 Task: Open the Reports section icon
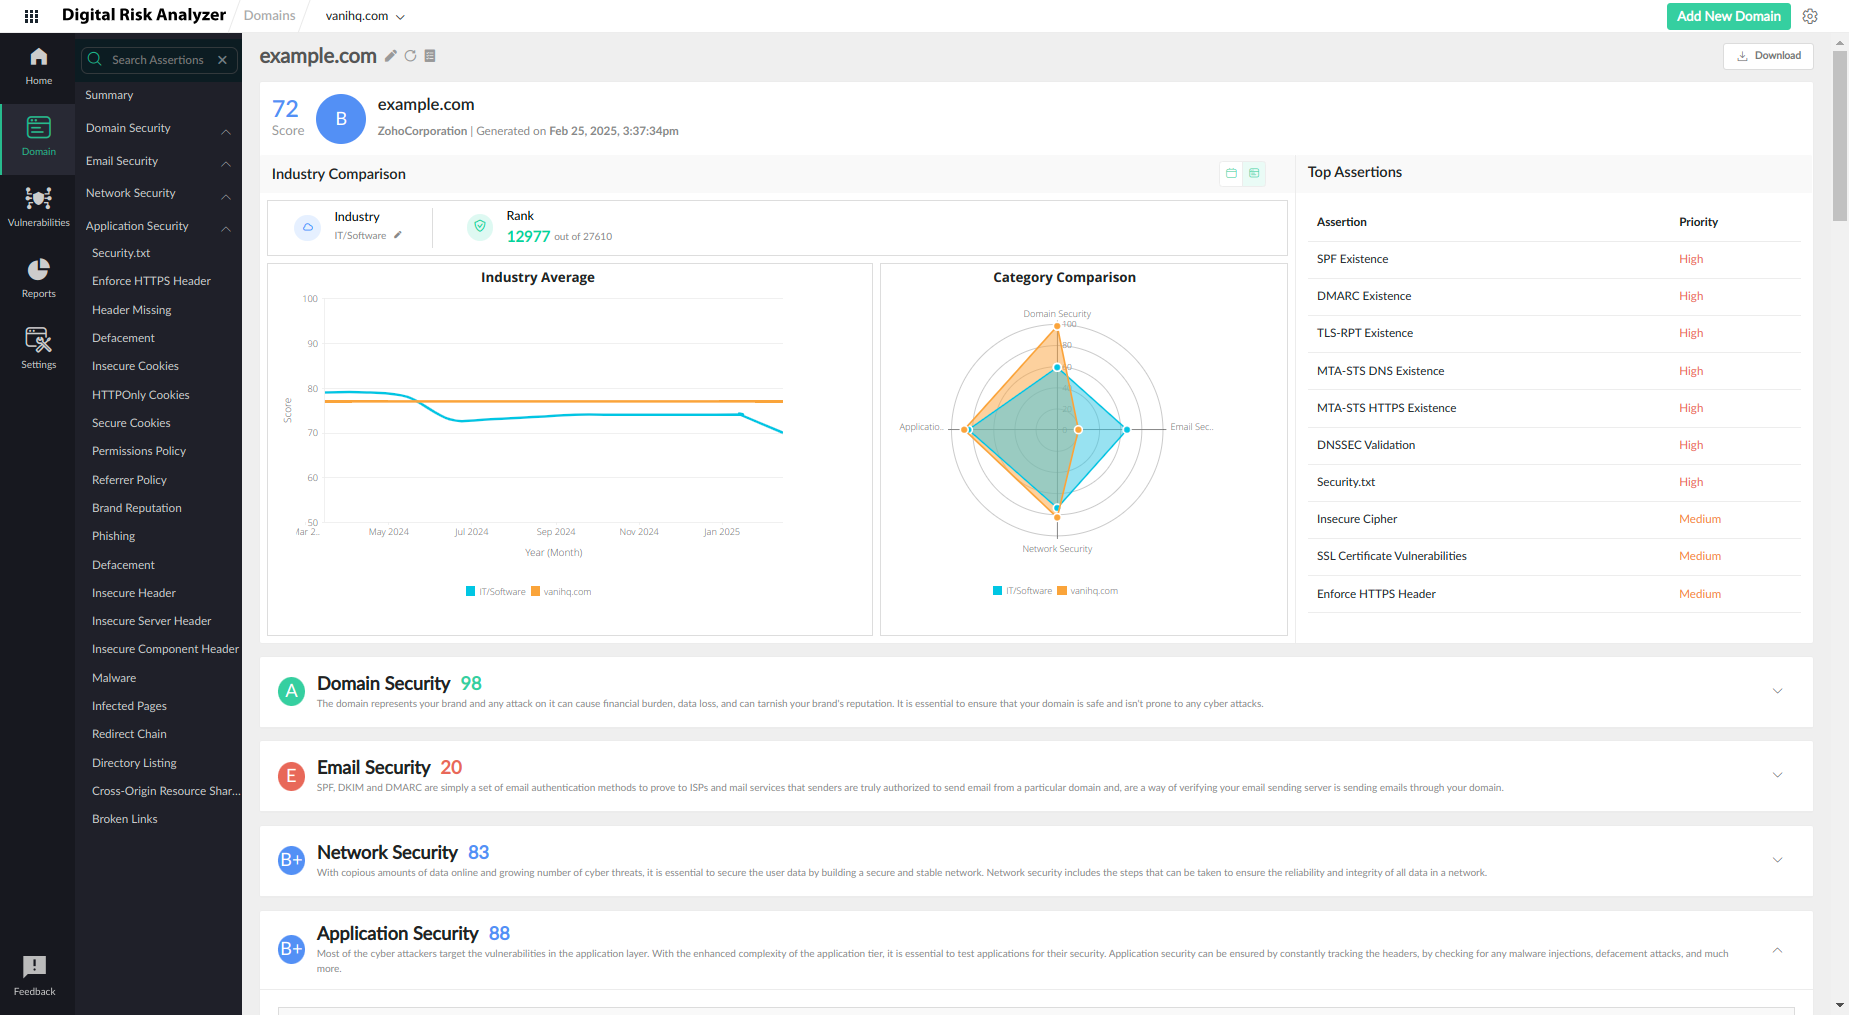pyautogui.click(x=38, y=277)
